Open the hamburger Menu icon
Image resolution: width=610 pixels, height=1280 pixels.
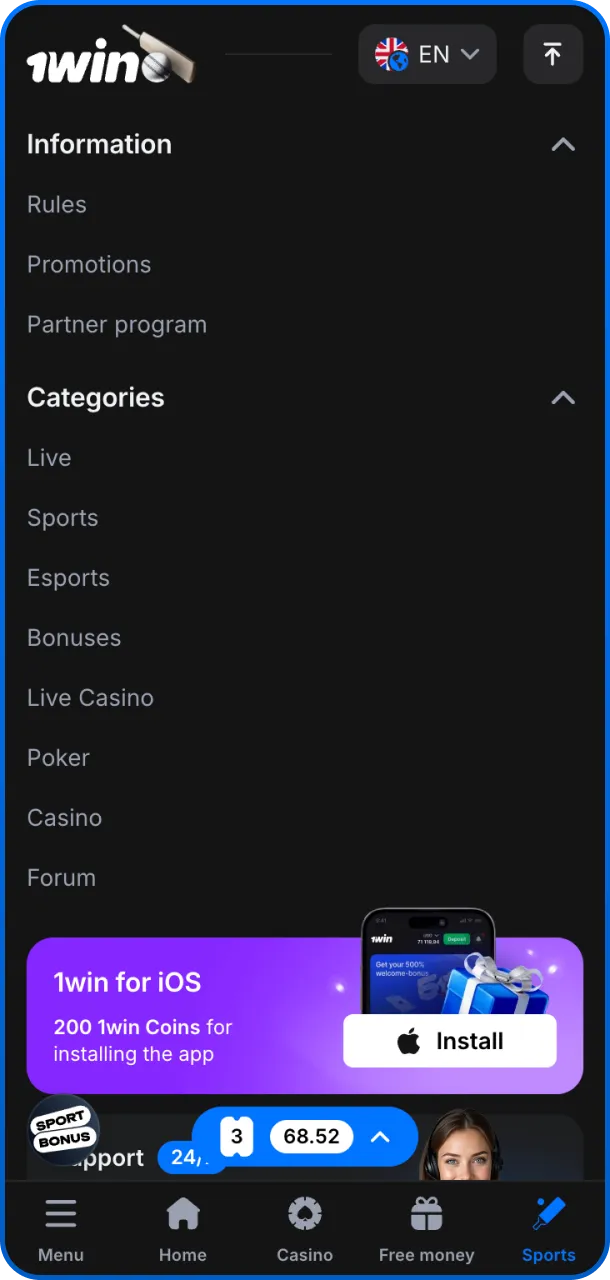tap(61, 1214)
